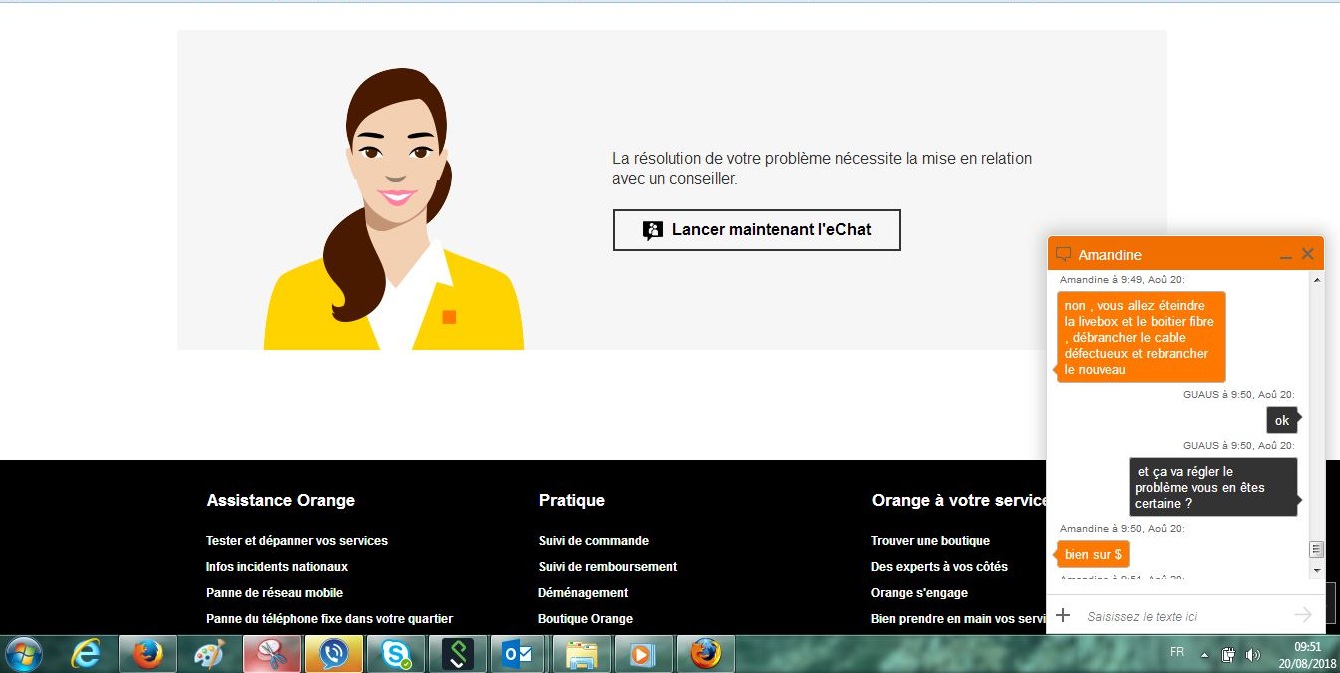Viewport: 1340px width, 673px height.
Task: Open Paint from the taskbar
Action: pos(210,654)
